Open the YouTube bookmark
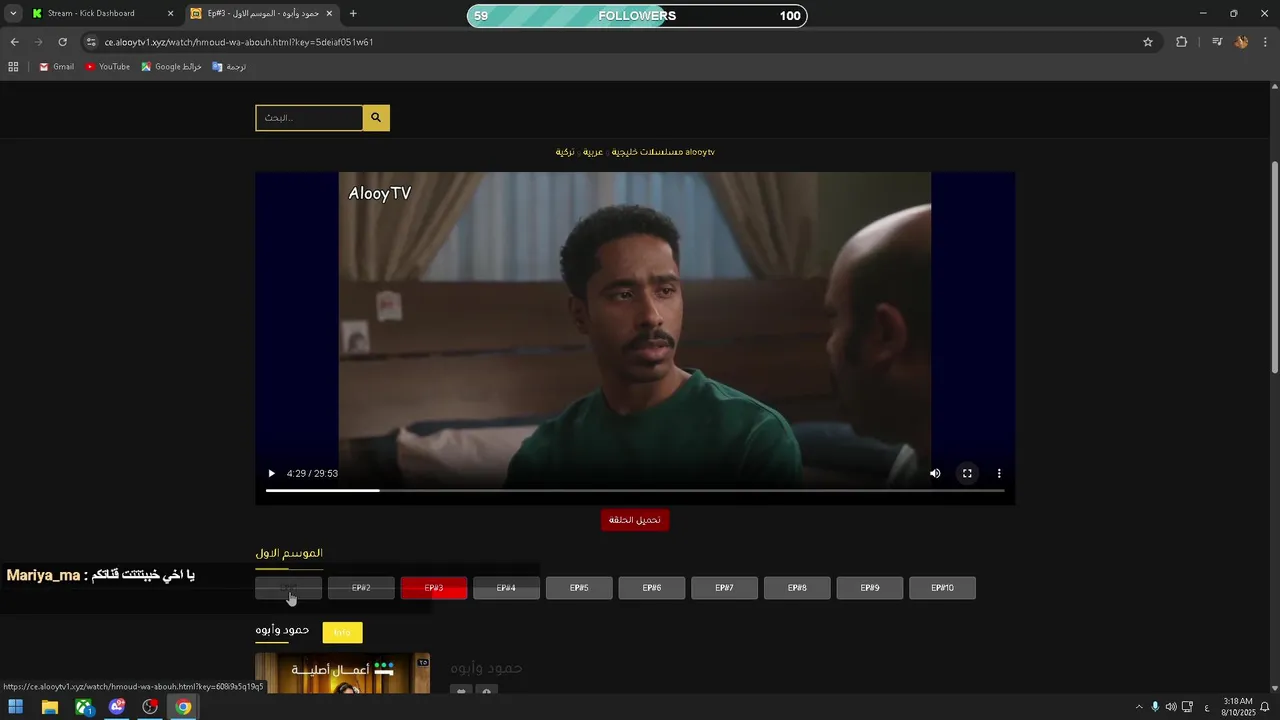The width and height of the screenshot is (1280, 720). pos(108,67)
